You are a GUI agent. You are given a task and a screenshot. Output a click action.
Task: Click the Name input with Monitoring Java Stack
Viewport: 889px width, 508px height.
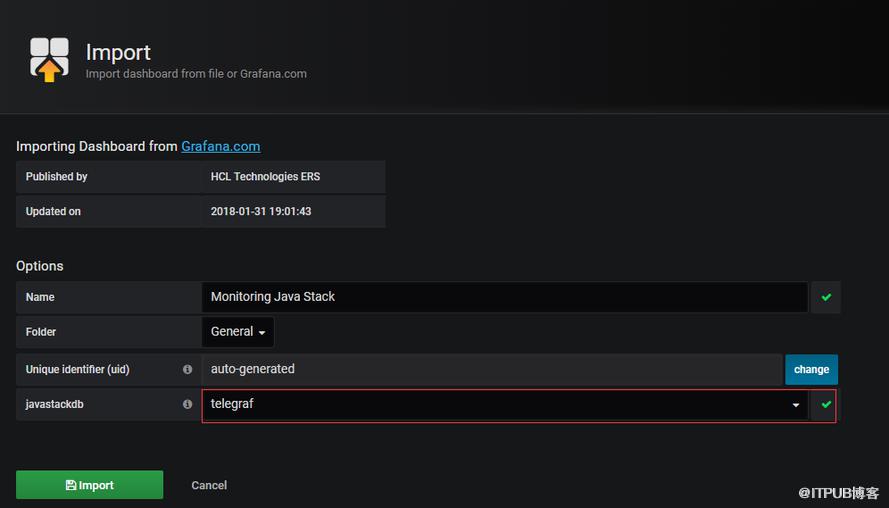[505, 297]
